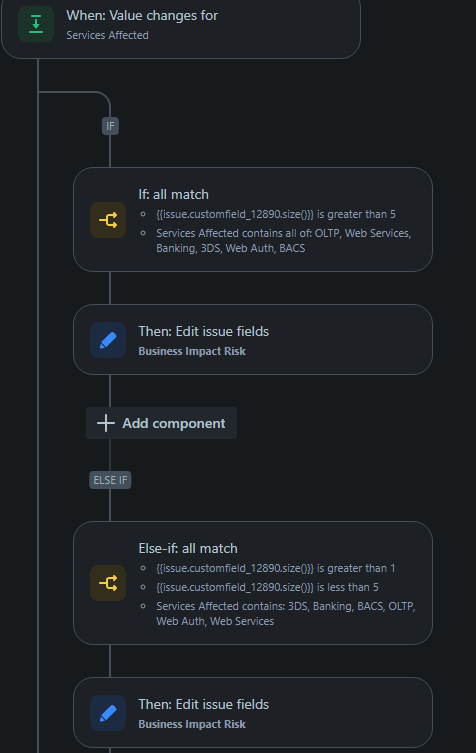Select the first Then: Edit issue fields action

click(253, 340)
